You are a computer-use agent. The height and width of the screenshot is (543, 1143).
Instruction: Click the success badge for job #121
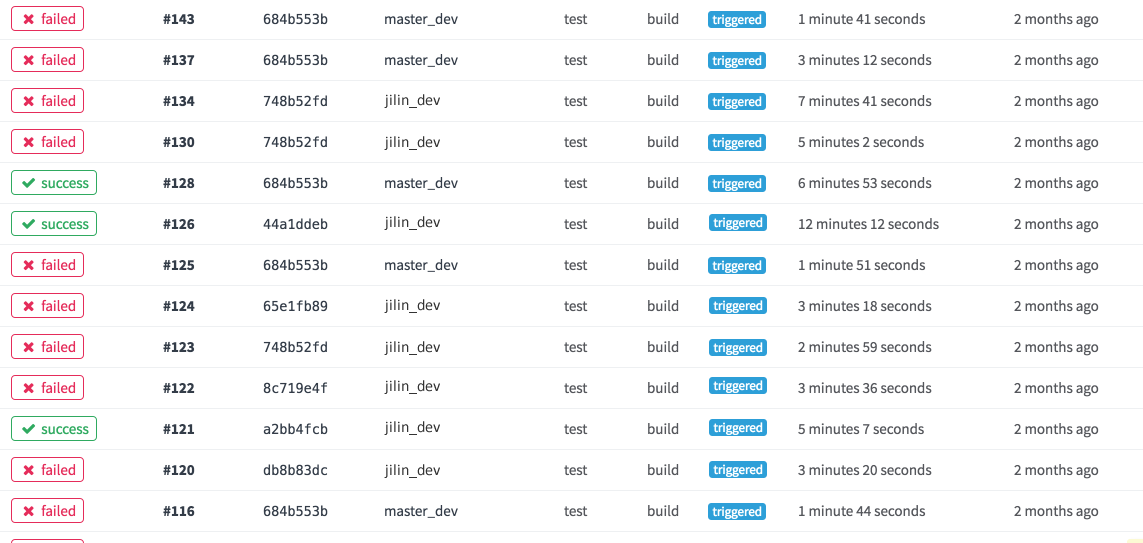pos(54,429)
